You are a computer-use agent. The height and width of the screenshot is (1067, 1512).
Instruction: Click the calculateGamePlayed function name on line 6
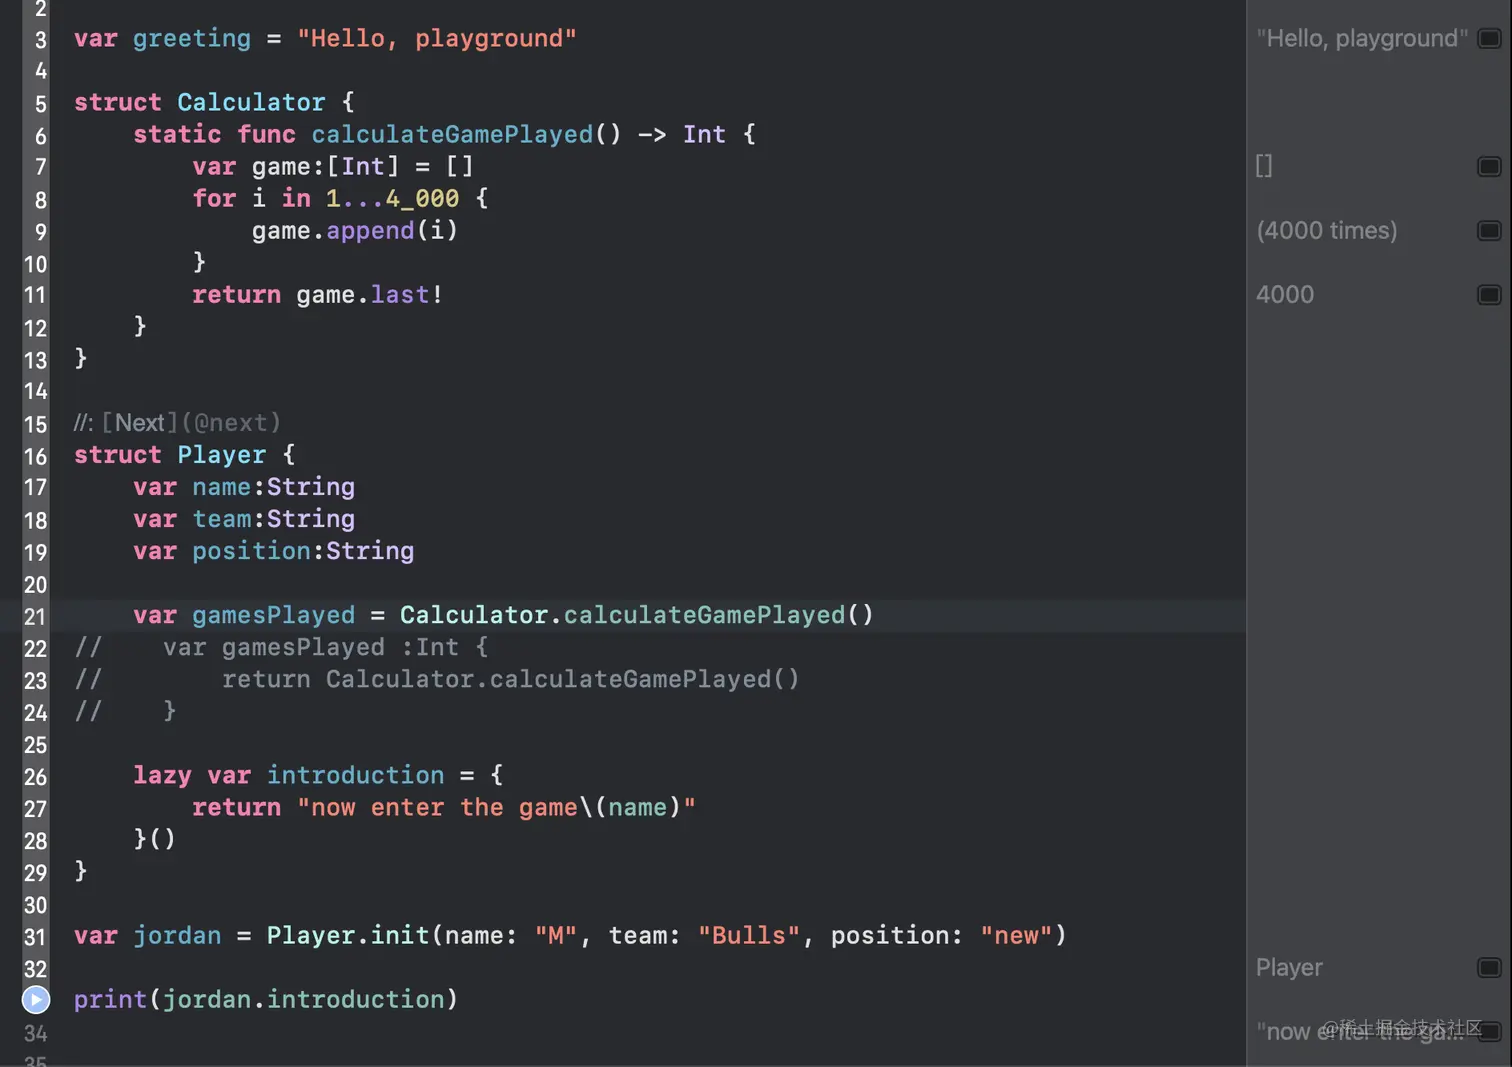452,134
